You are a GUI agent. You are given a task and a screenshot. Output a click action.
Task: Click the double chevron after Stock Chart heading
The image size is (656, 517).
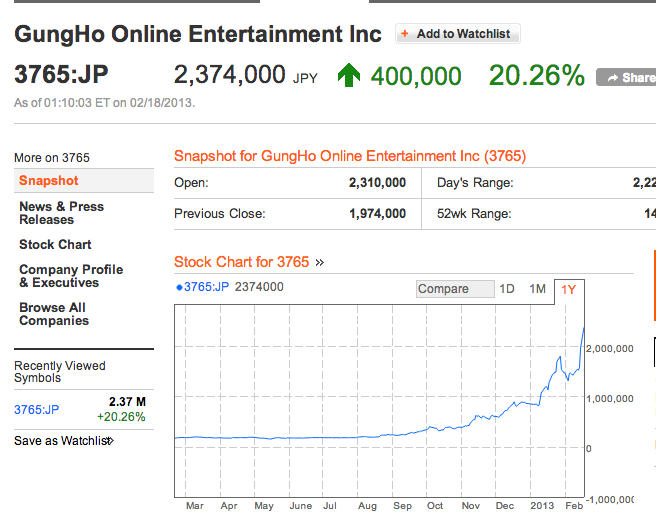320,263
